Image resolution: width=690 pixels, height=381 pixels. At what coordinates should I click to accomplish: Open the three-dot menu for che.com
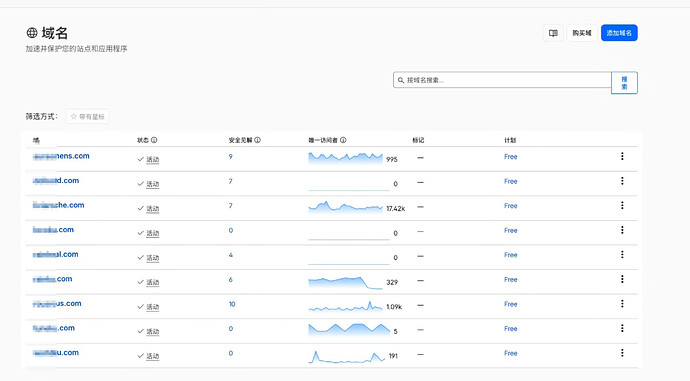tap(622, 205)
